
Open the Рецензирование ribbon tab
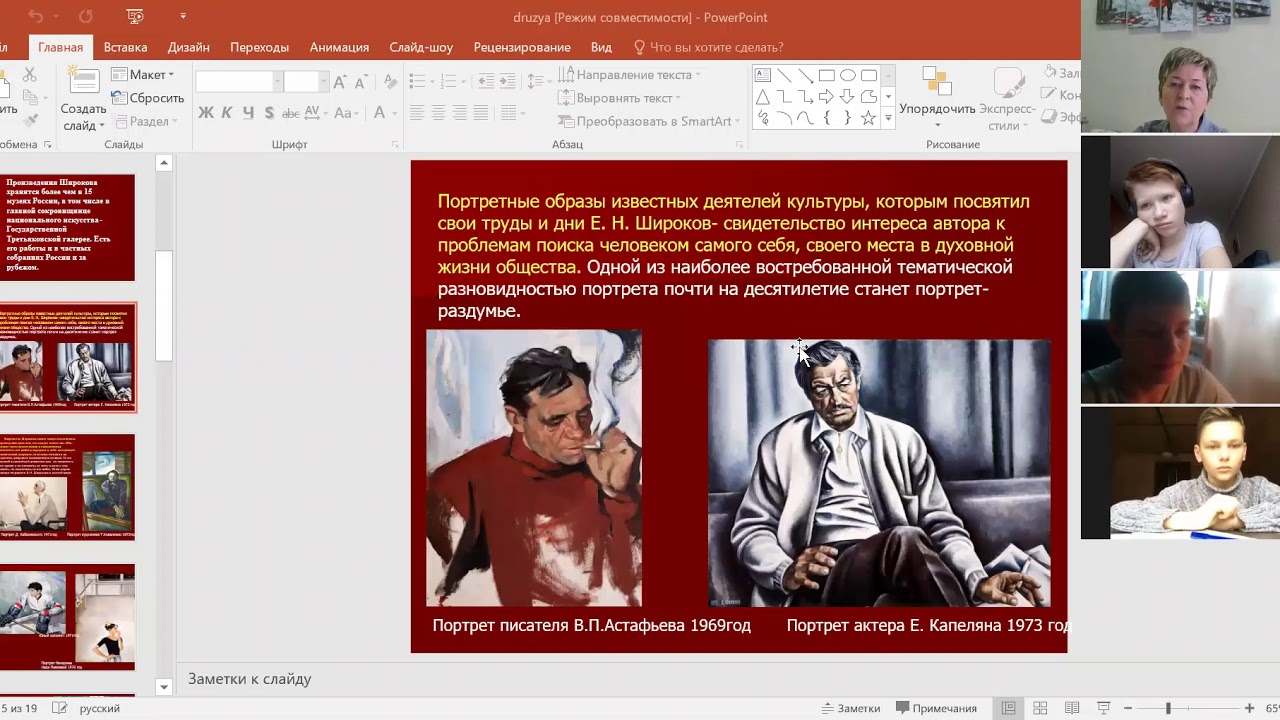point(522,47)
